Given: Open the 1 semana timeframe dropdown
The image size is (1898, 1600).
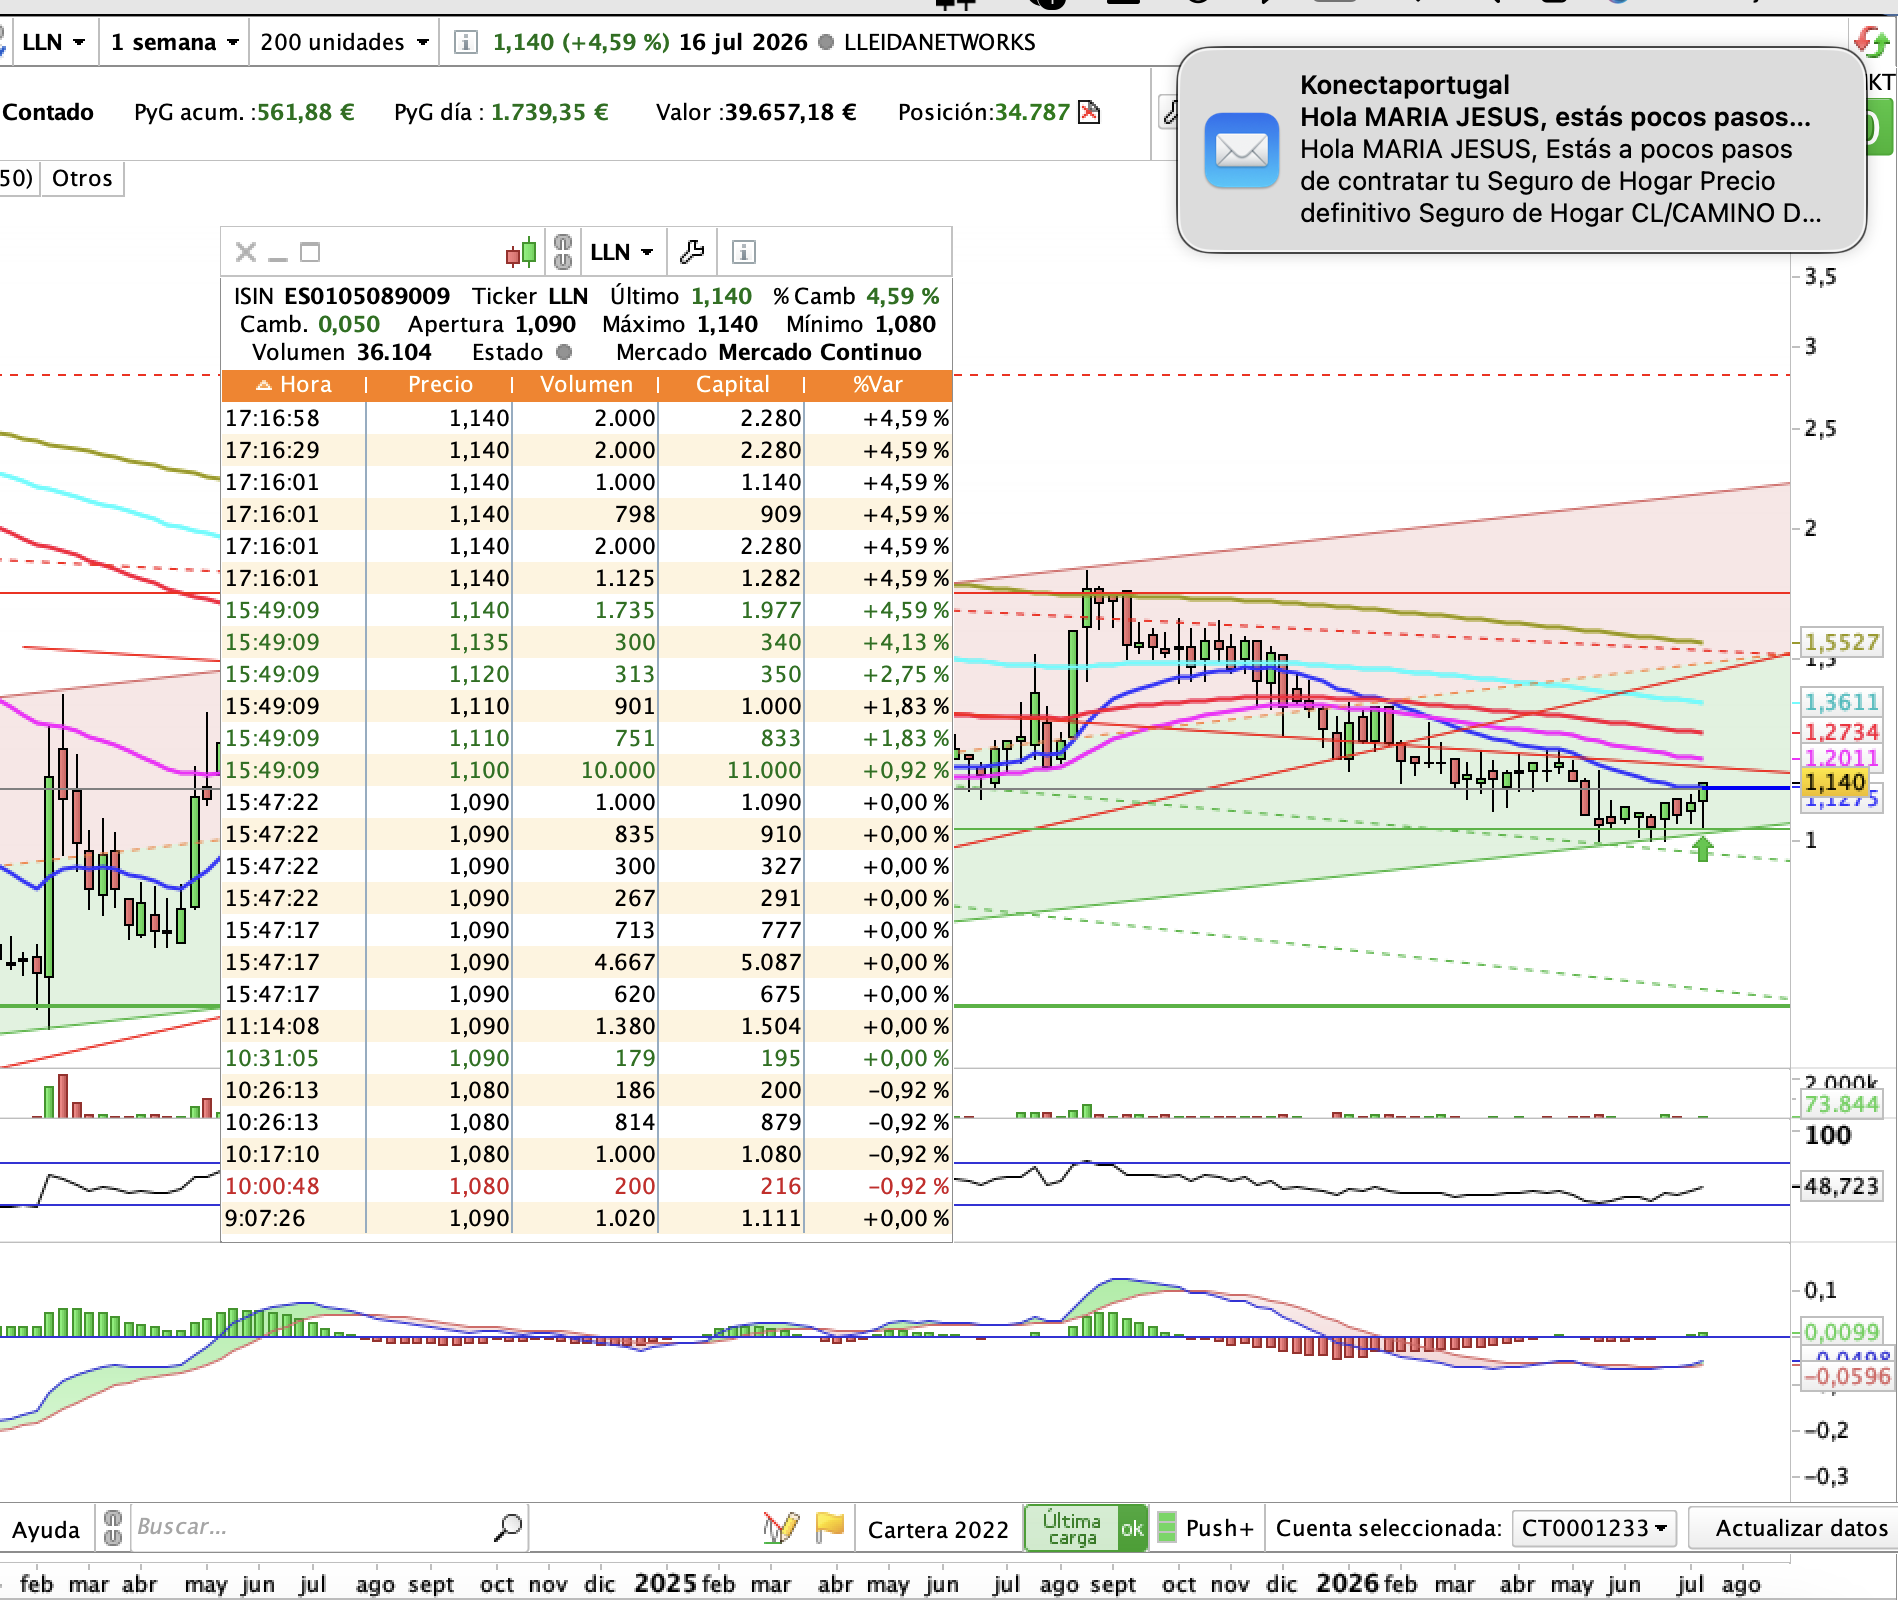Looking at the screenshot, I should [175, 42].
